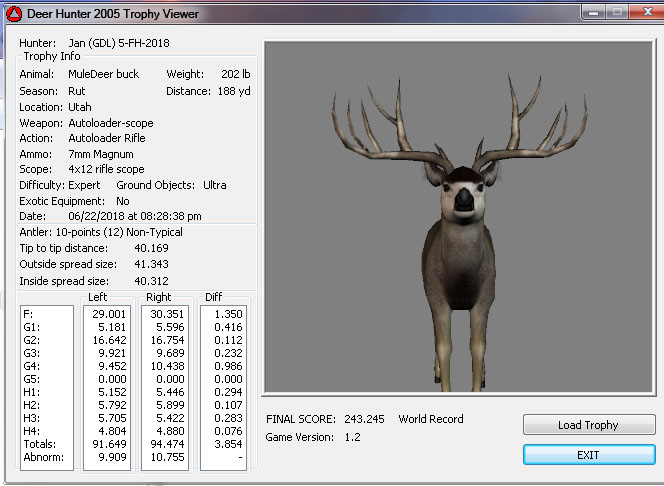Click the Autoloader-scope weapon text

pos(110,122)
